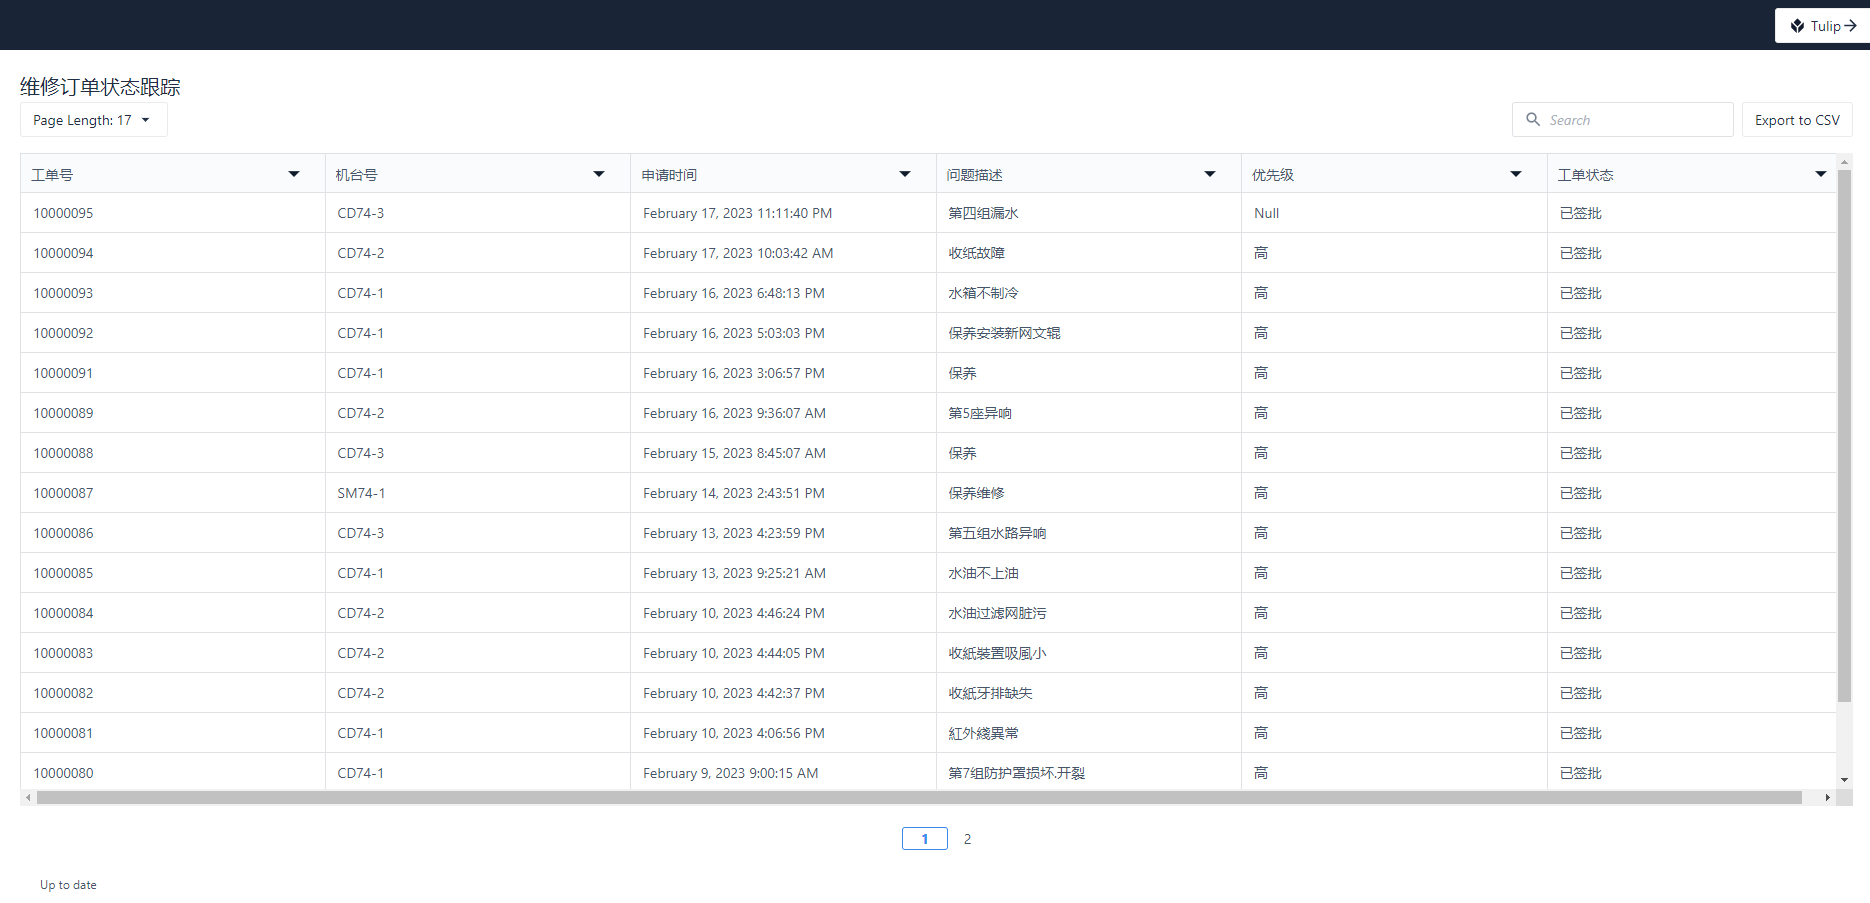Focus the Search input field
Screen dimensions: 1870x903
pyautogui.click(x=1622, y=120)
